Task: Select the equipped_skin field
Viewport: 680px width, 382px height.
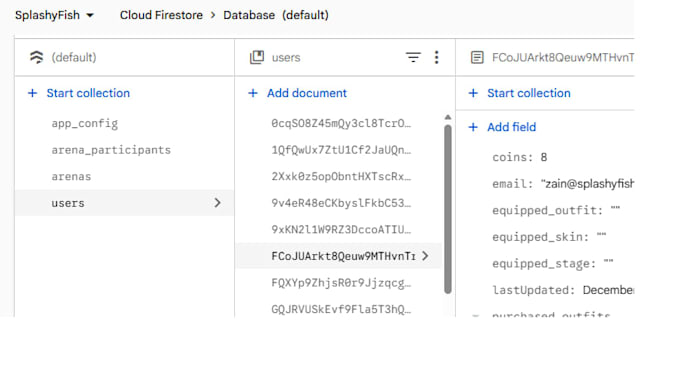Action: coord(549,237)
